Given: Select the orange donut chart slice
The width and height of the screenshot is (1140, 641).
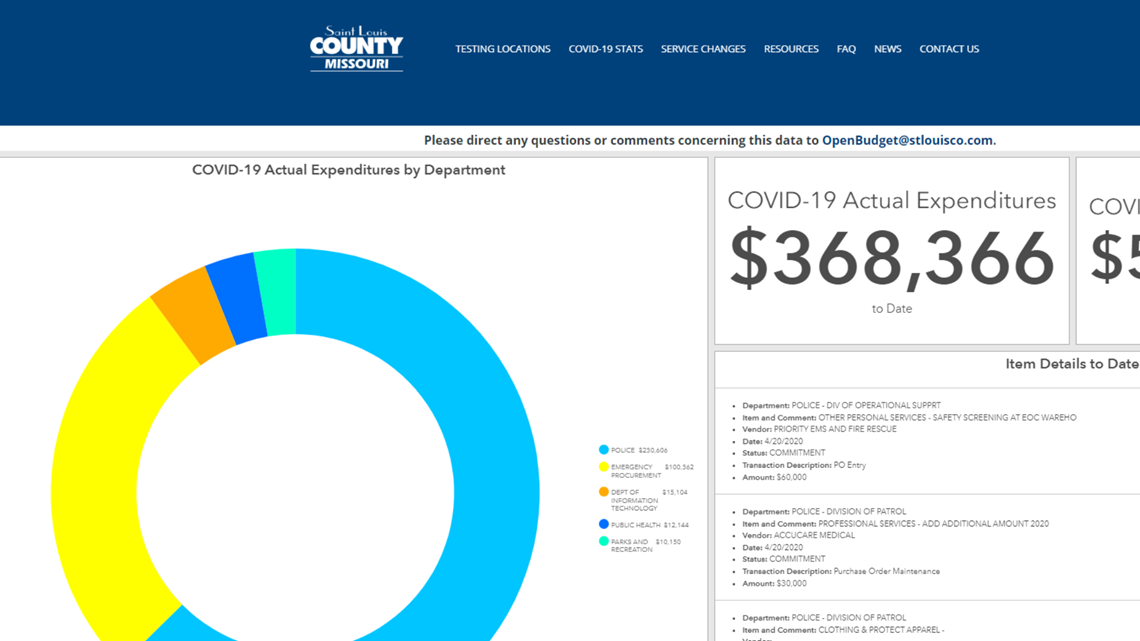Looking at the screenshot, I should [192, 315].
